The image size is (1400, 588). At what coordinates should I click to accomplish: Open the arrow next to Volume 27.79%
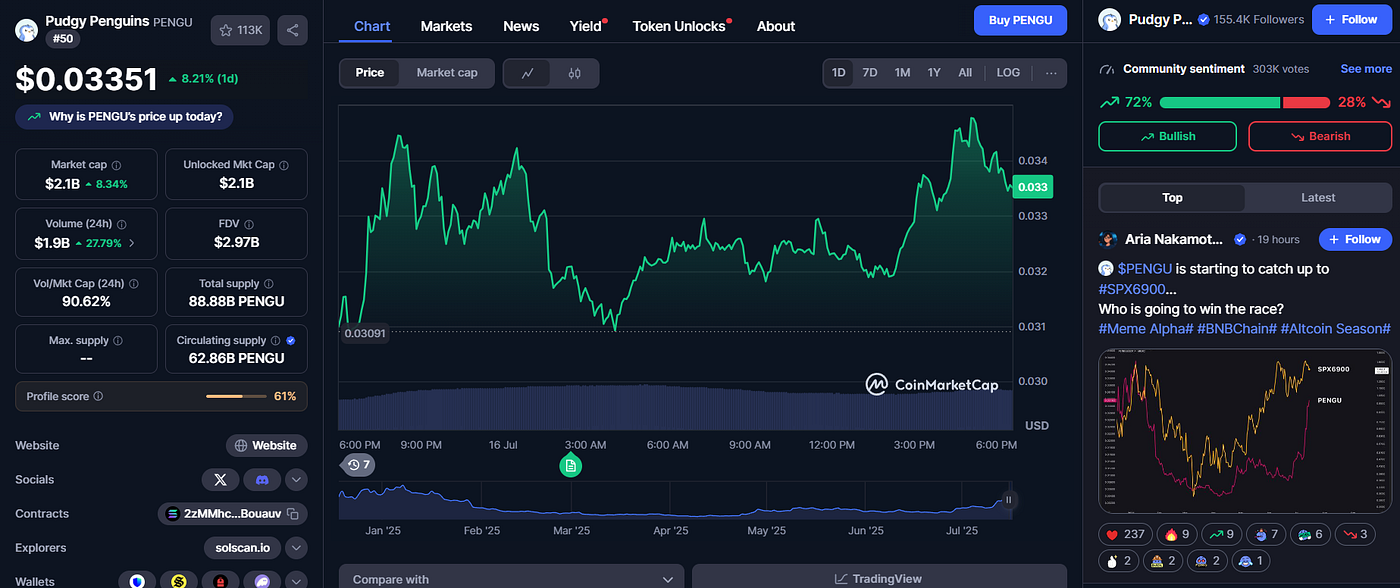(132, 243)
